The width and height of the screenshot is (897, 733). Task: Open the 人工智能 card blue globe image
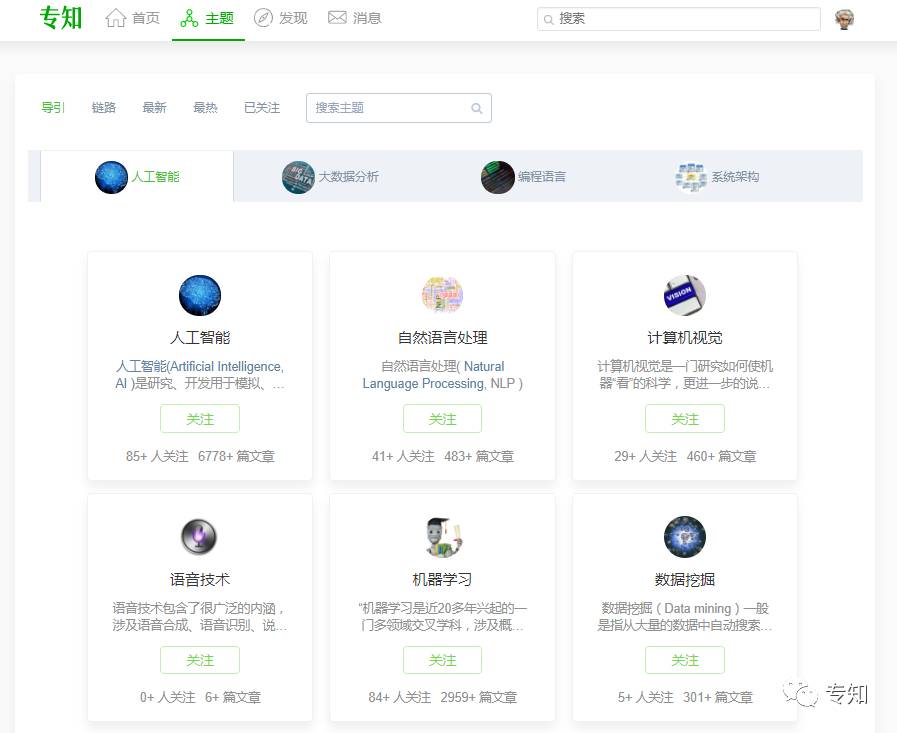[200, 295]
